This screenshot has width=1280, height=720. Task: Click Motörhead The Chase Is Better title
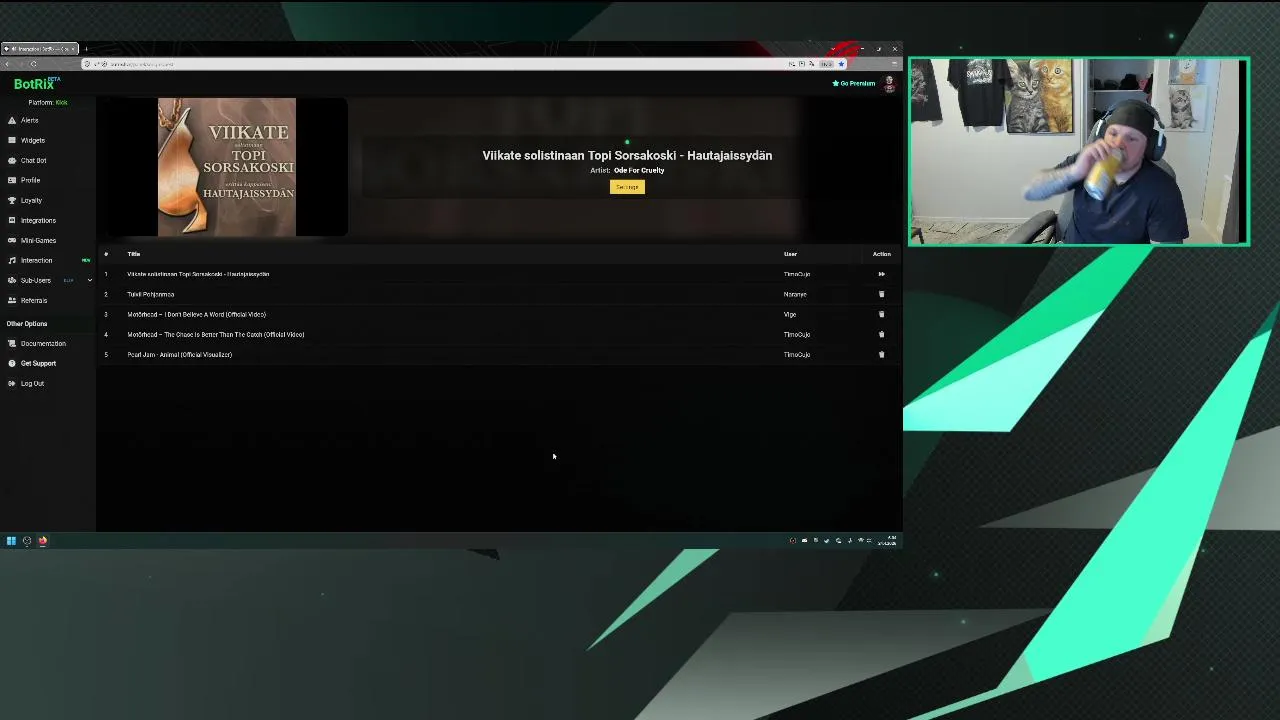[x=215, y=334]
